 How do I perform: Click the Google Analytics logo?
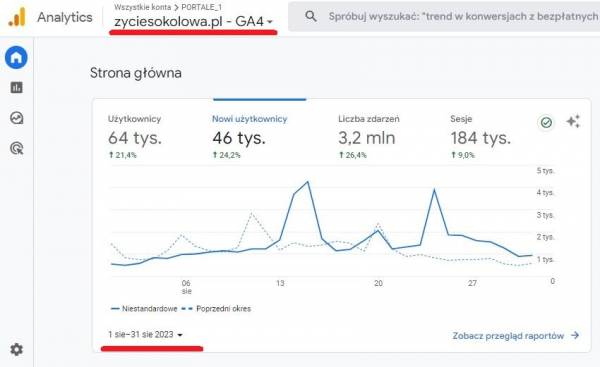17,18
